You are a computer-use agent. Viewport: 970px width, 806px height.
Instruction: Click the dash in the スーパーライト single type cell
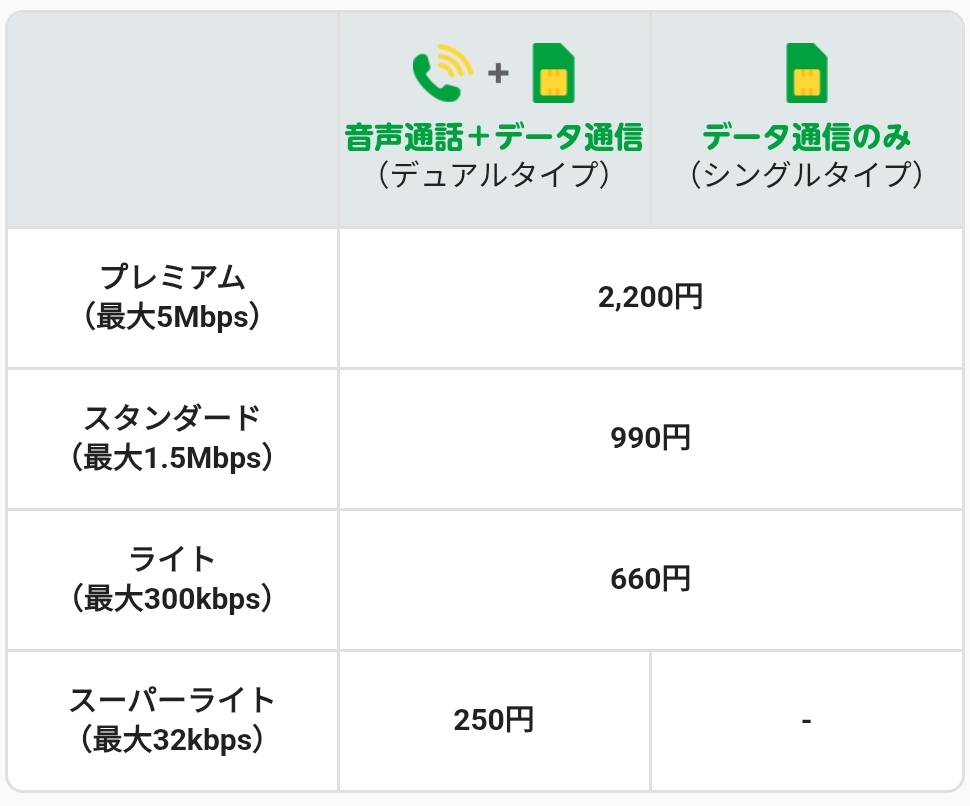coord(806,720)
